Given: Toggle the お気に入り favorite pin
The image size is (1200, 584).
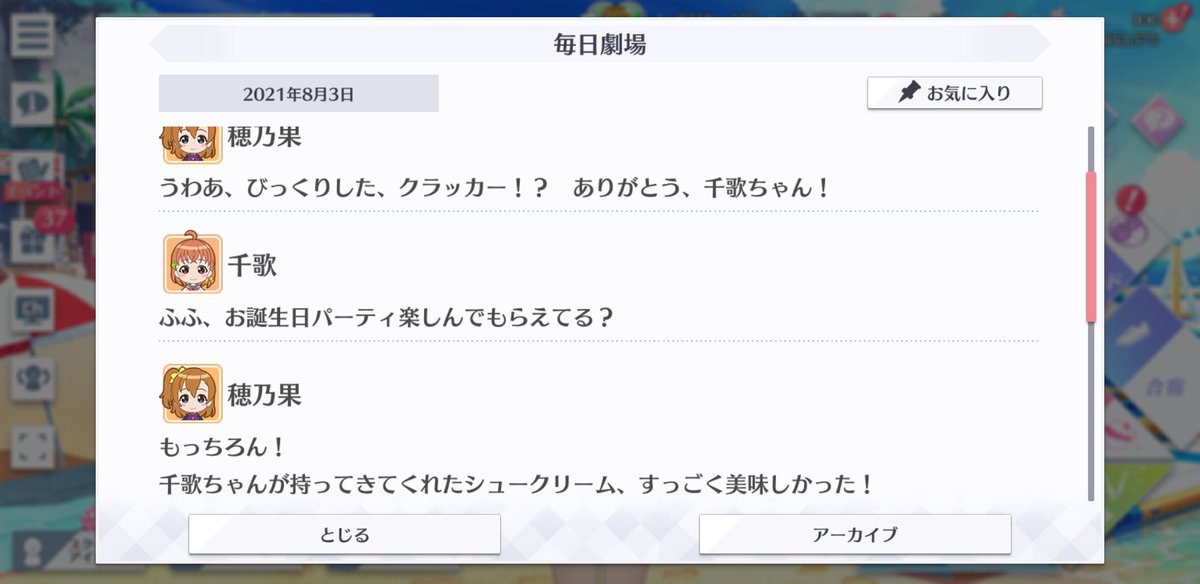Looking at the screenshot, I should (955, 93).
